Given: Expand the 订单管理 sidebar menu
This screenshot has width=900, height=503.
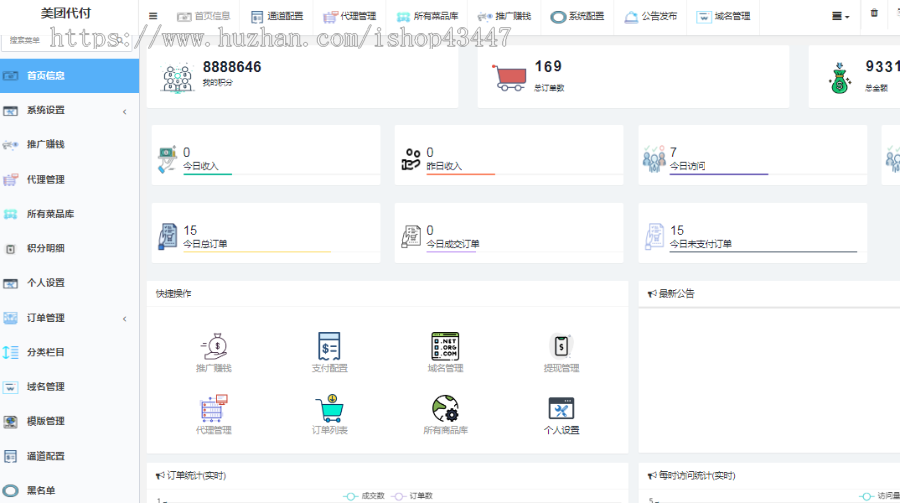Looking at the screenshot, I should 69,318.
